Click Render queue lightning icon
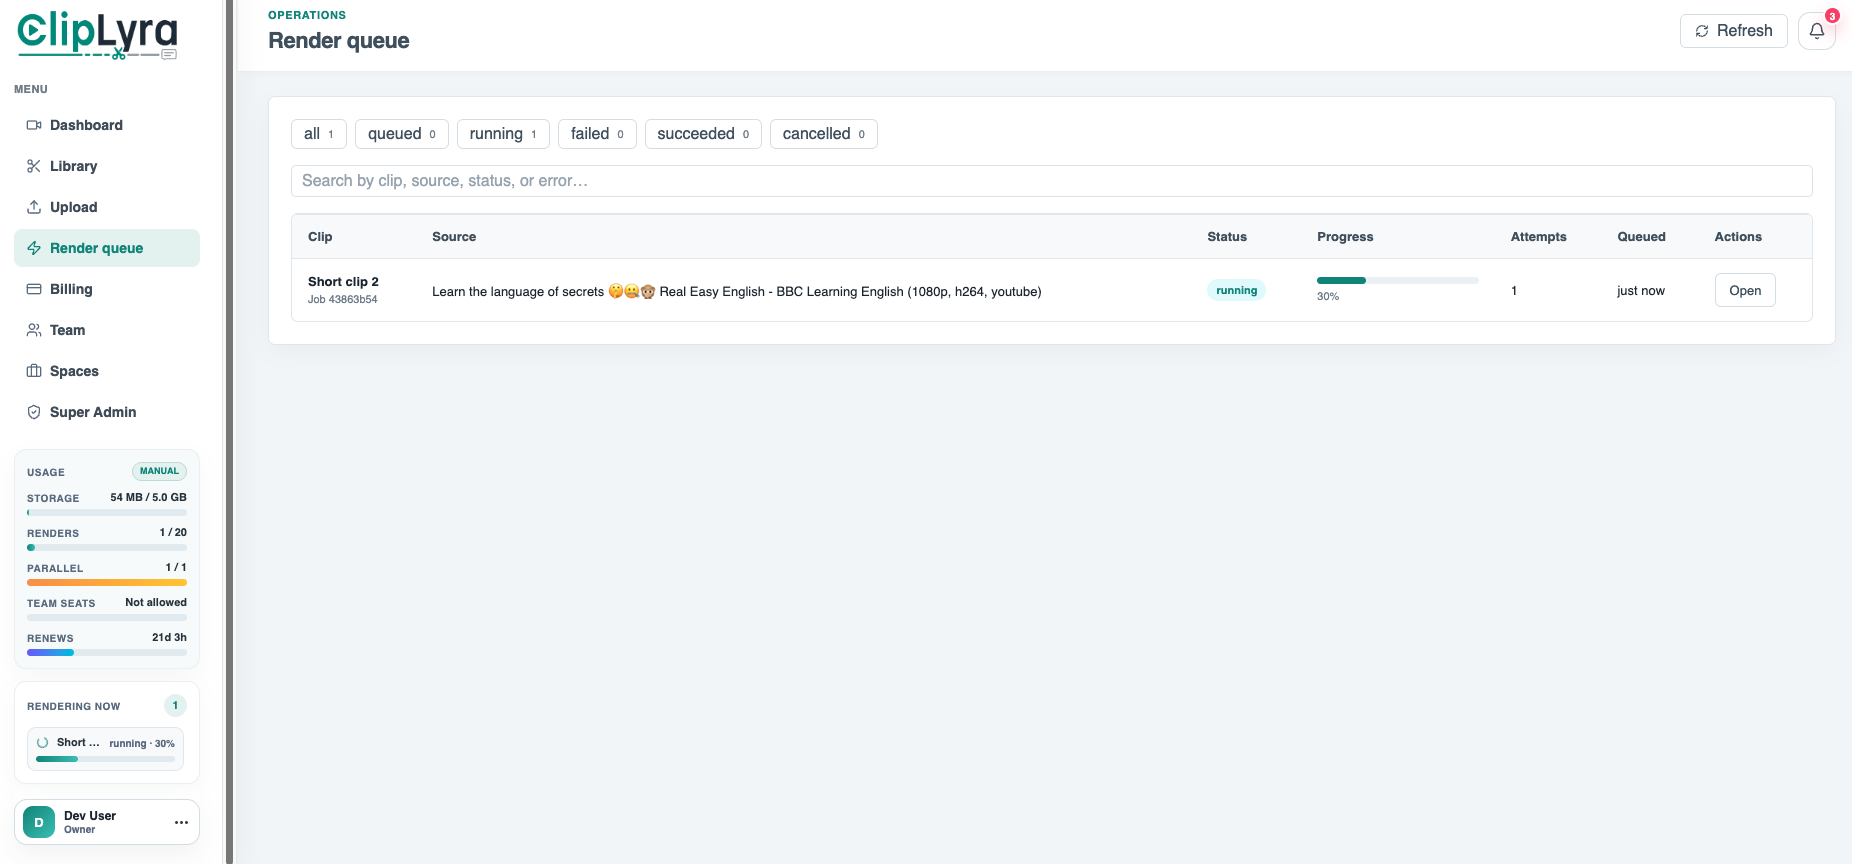The height and width of the screenshot is (864, 1852). coord(34,248)
